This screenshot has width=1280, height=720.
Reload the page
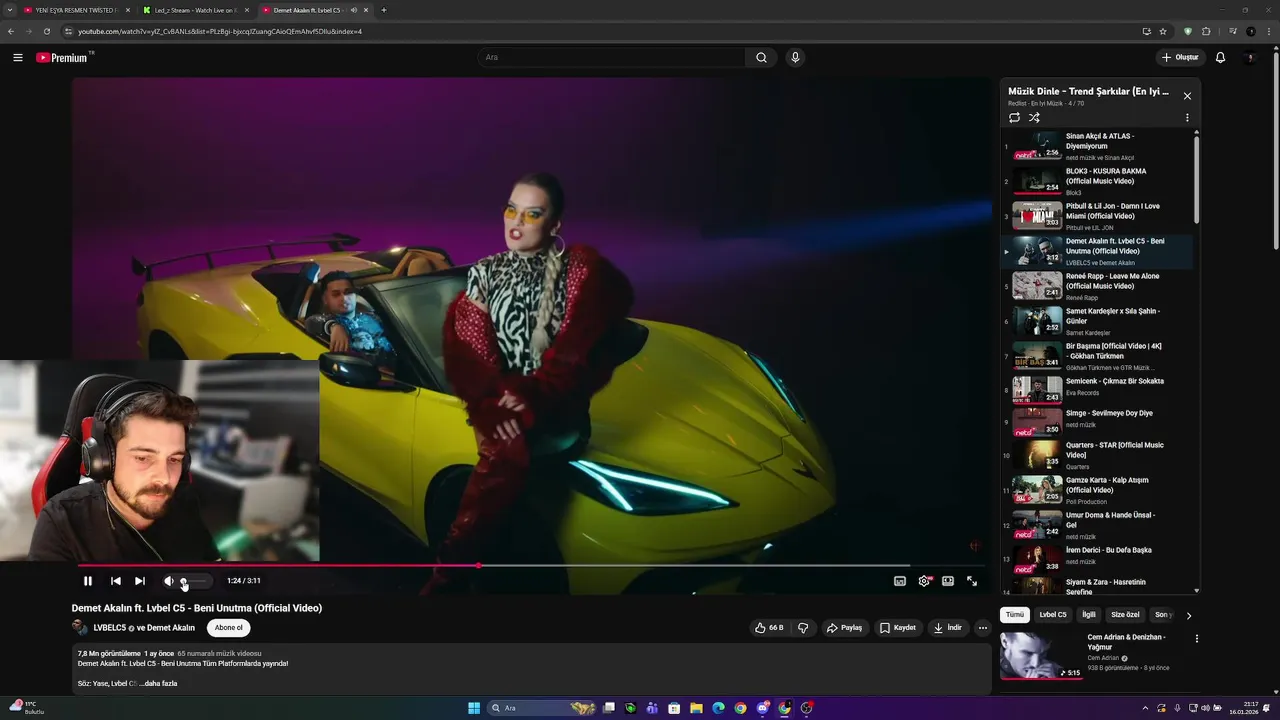(46, 31)
